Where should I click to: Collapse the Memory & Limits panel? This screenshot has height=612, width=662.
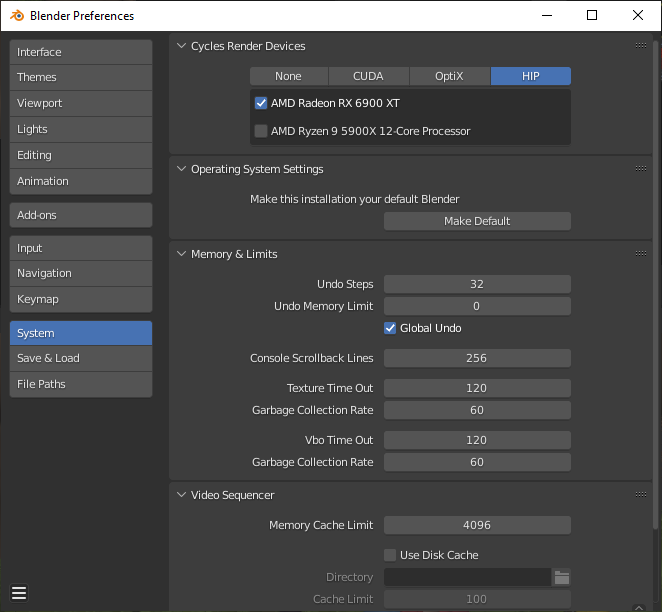point(182,254)
